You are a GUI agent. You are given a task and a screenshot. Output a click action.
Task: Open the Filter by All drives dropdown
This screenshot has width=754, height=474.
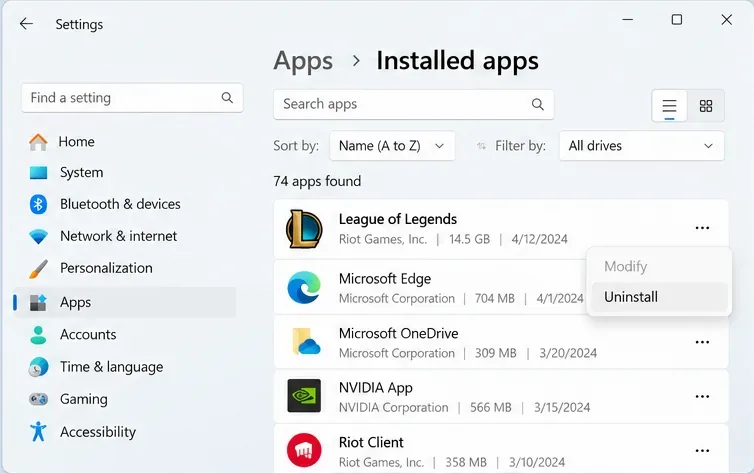coord(641,146)
